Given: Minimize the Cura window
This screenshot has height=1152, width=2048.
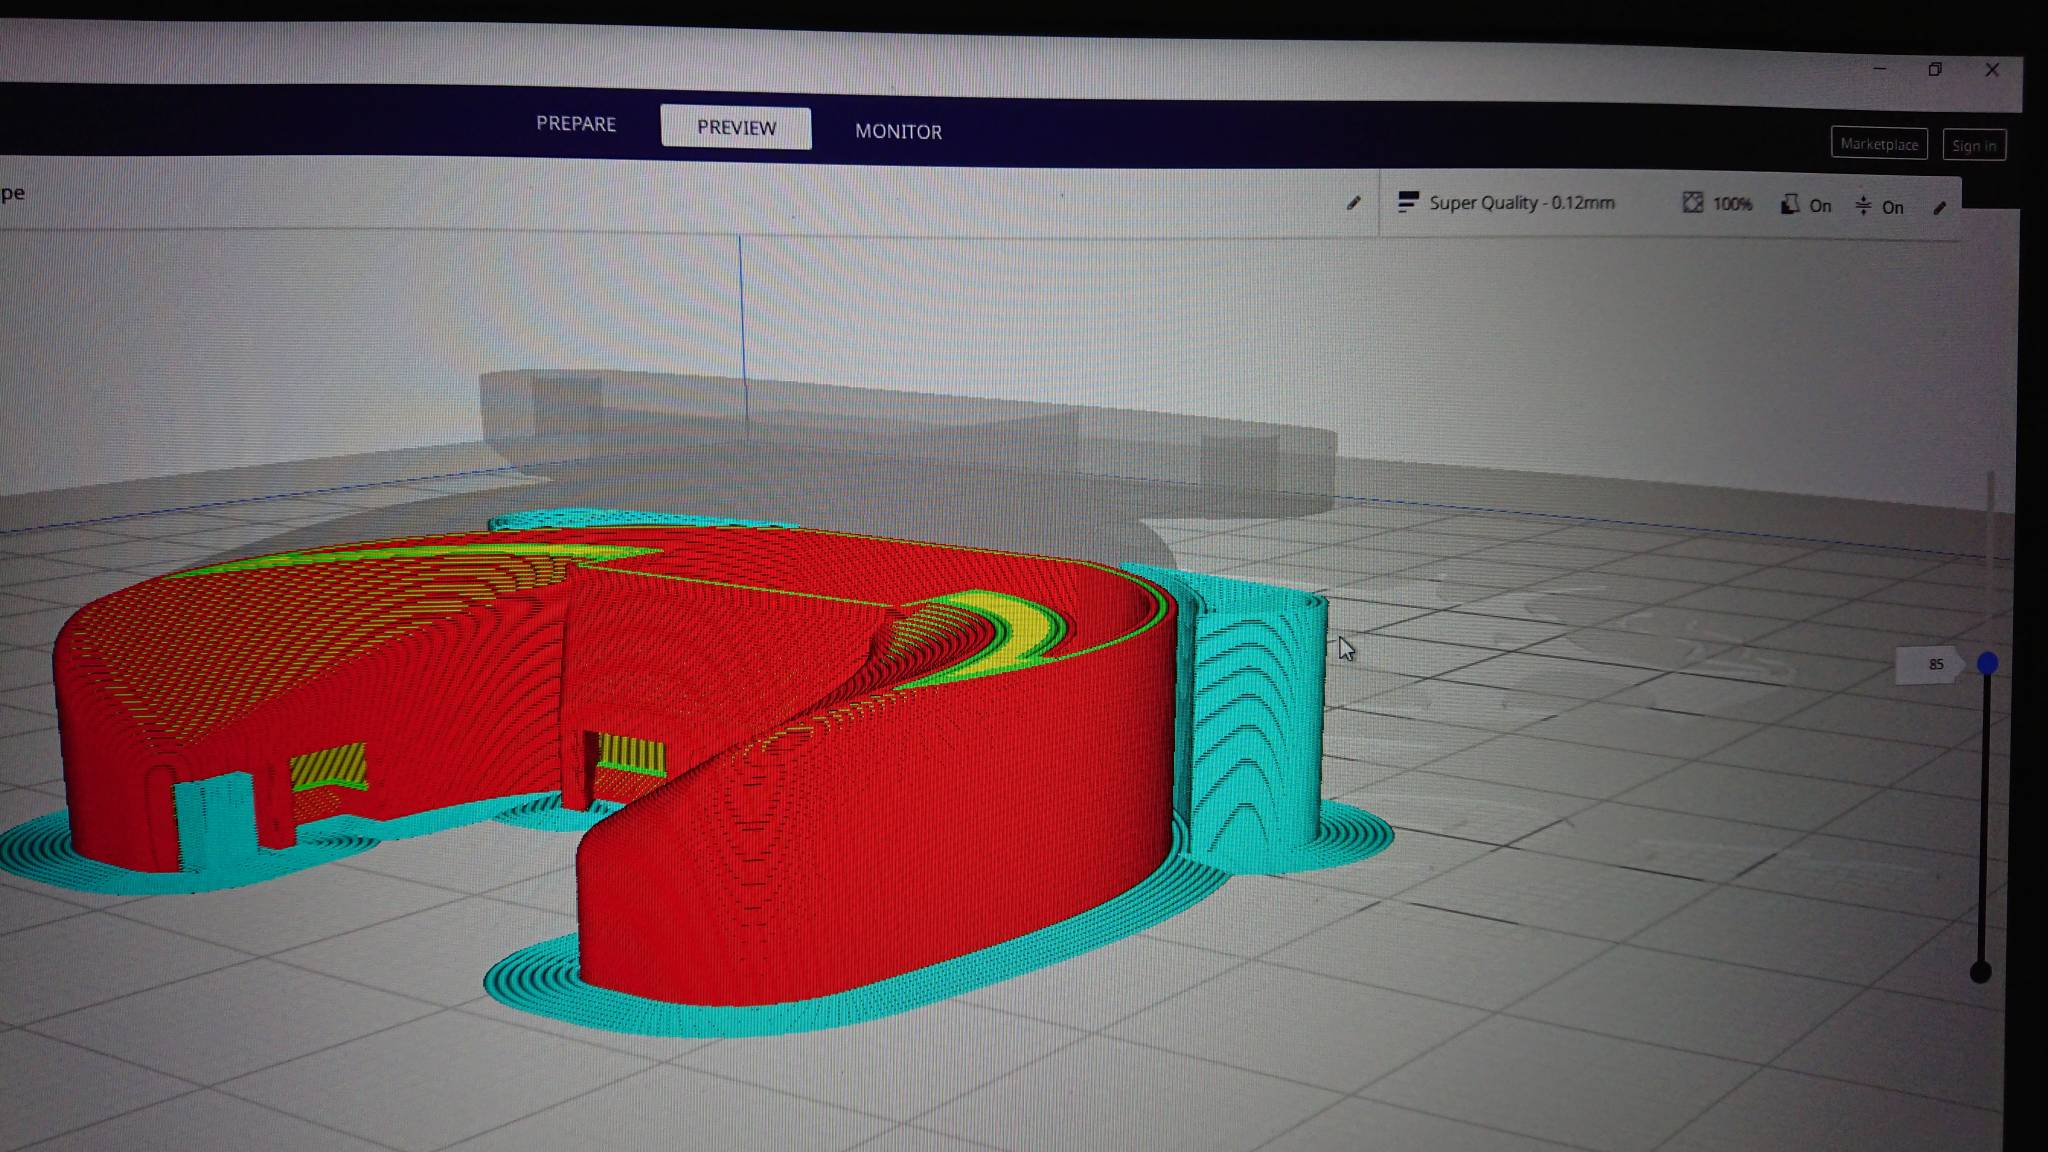Looking at the screenshot, I should tap(1879, 68).
